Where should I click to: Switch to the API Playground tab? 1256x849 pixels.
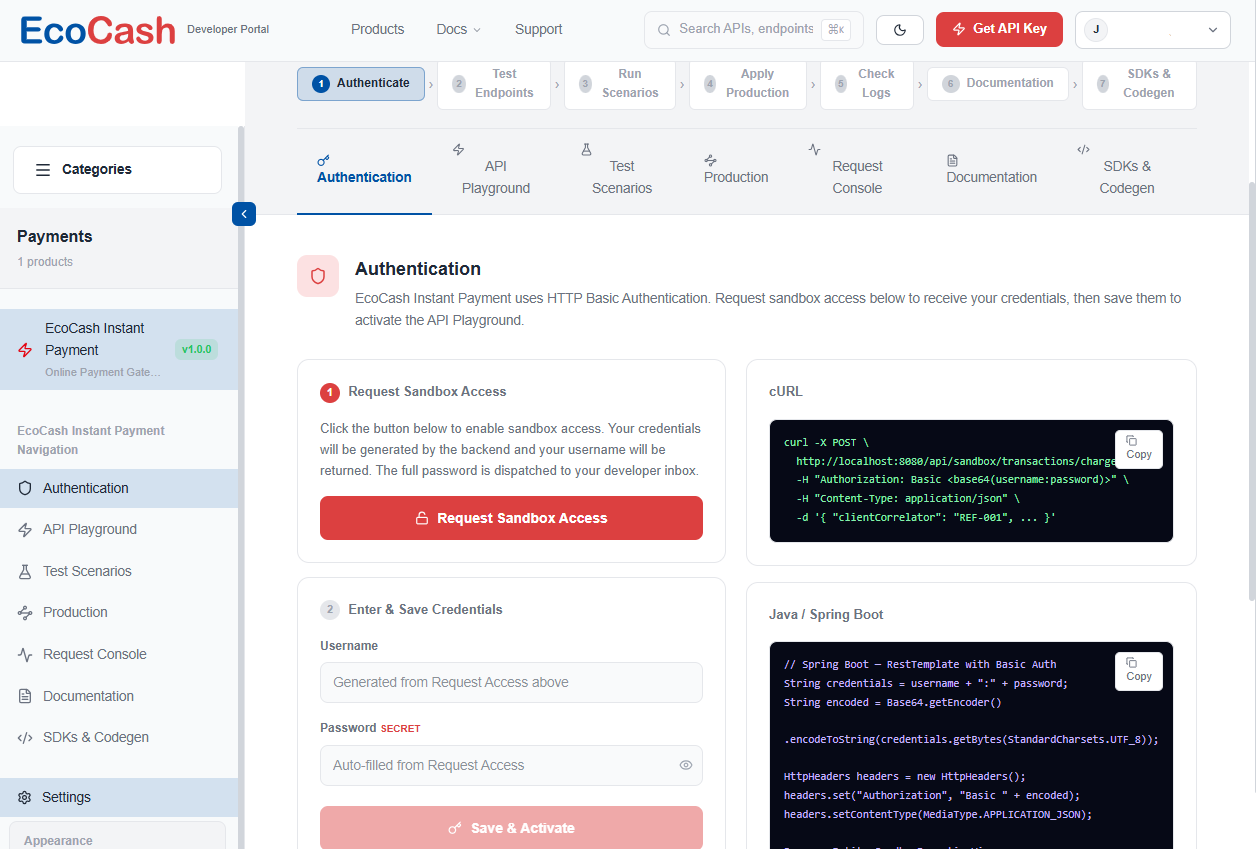496,172
